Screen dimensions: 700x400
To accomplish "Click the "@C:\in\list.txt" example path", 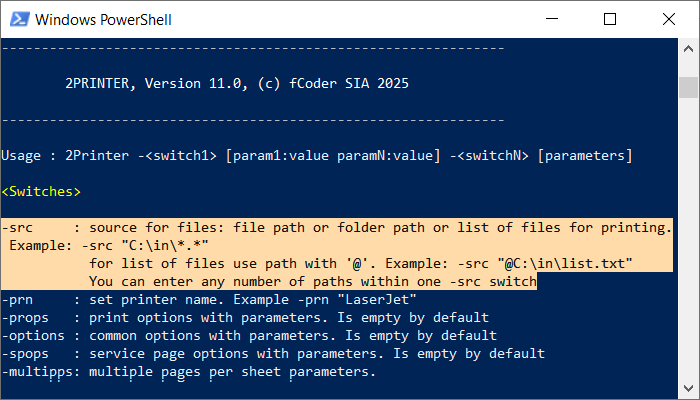I will click(x=565, y=263).
